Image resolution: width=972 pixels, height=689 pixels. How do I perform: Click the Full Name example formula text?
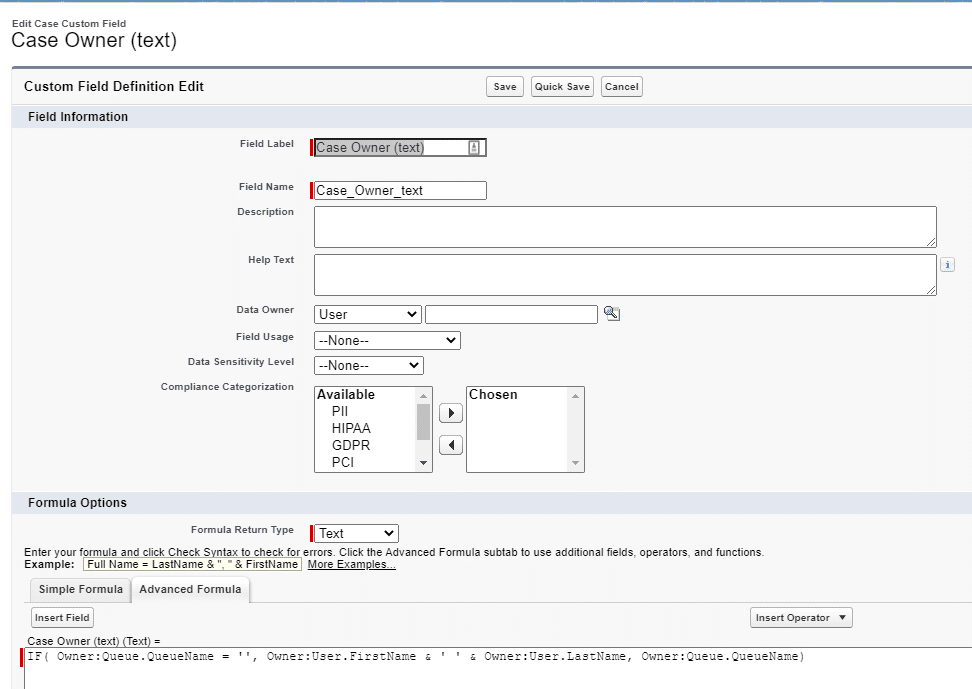coord(192,564)
